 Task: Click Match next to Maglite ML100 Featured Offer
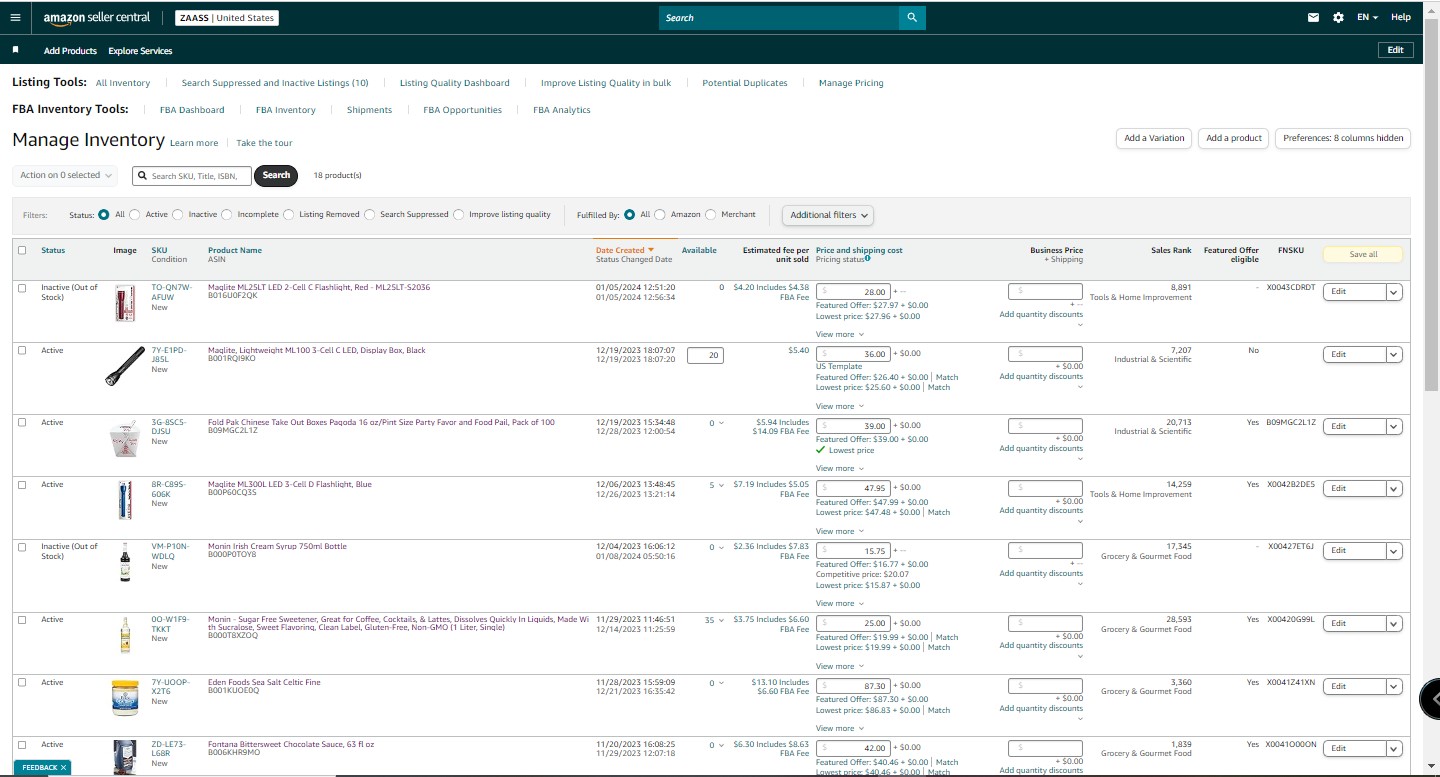click(x=946, y=377)
